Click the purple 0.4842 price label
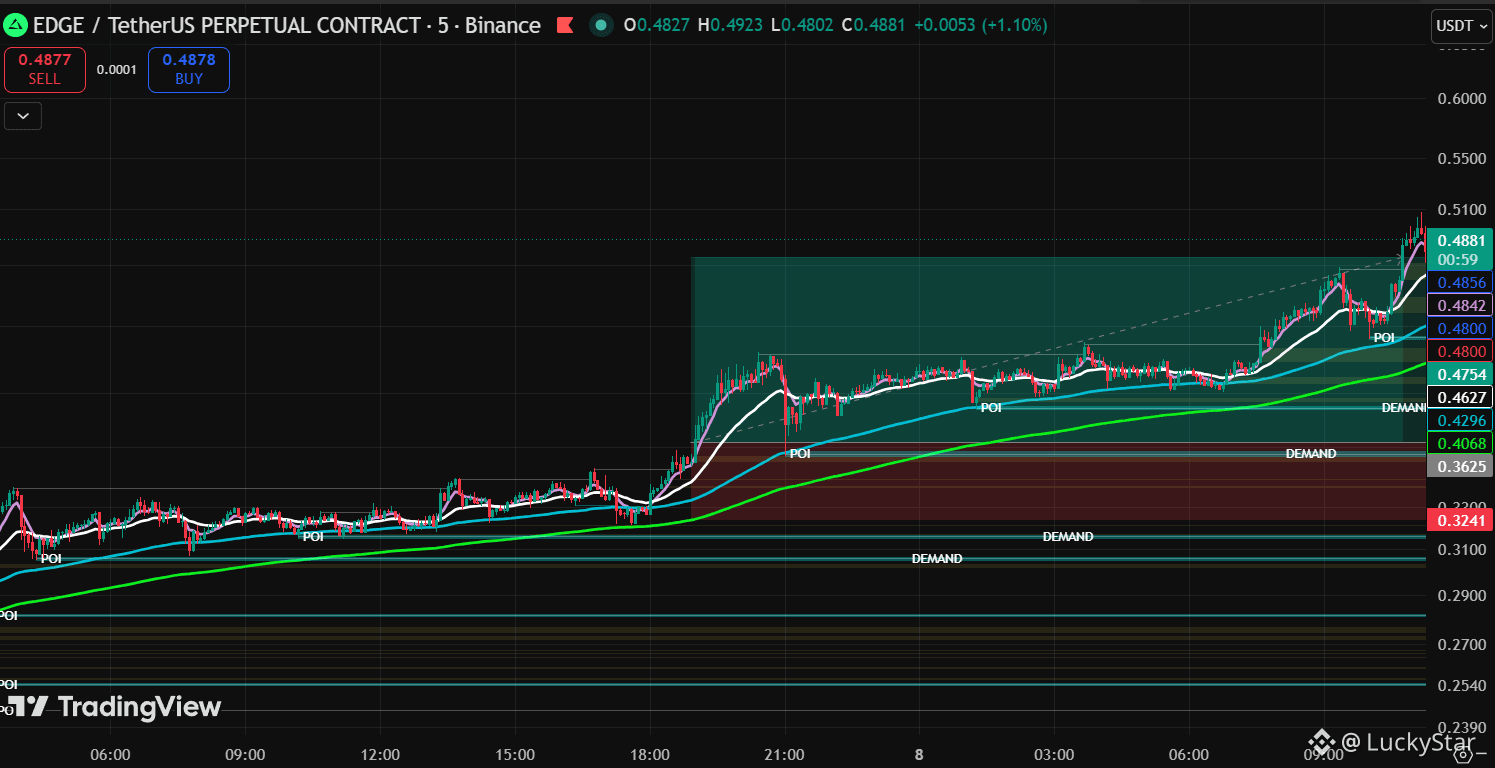This screenshot has height=768, width=1495. pyautogui.click(x=1461, y=305)
